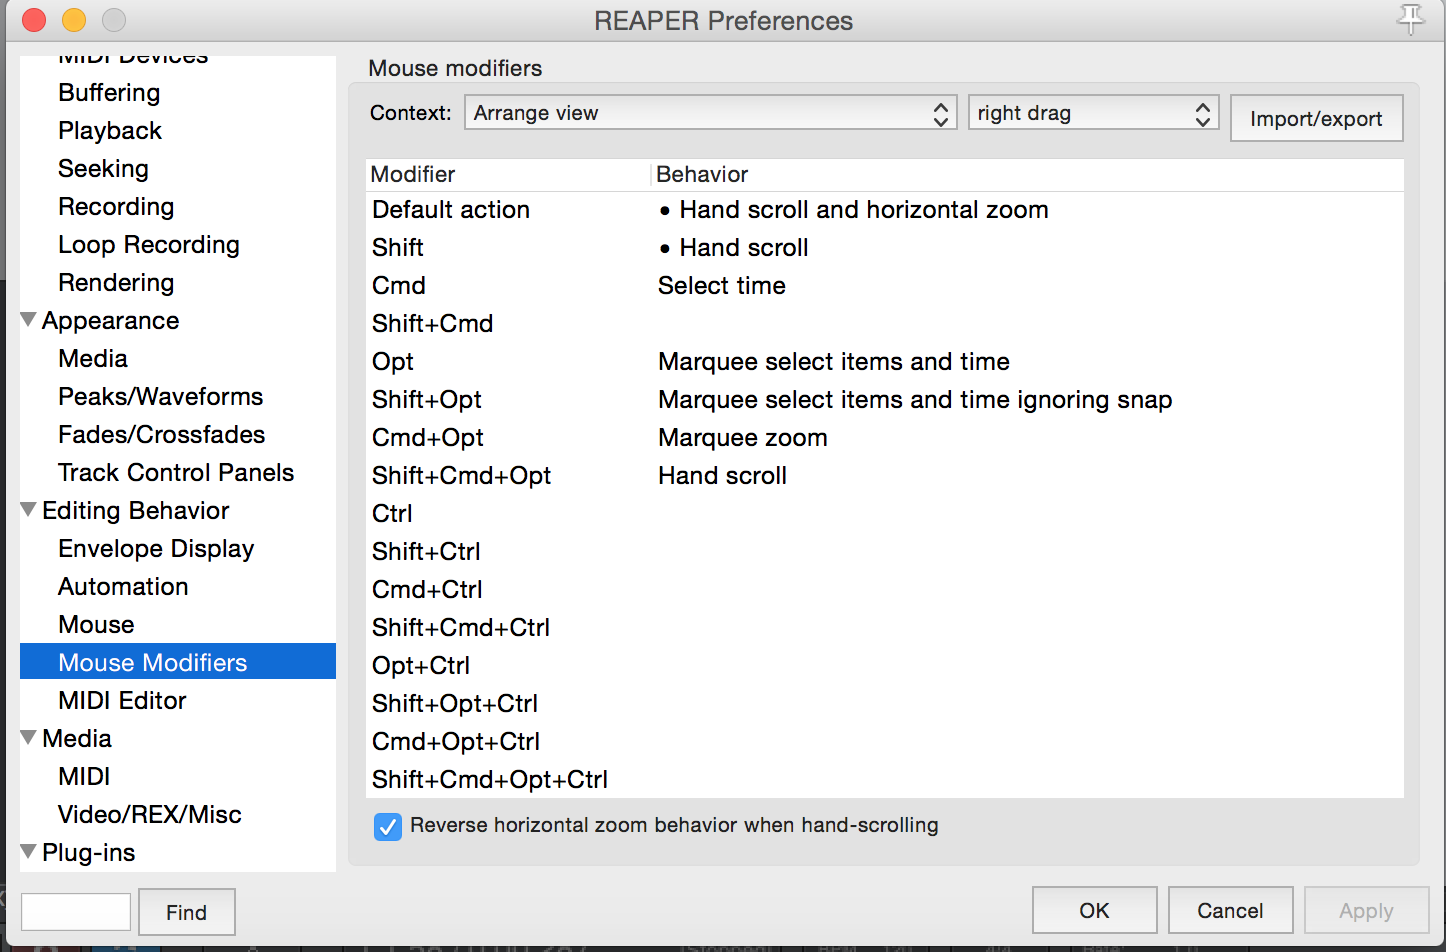The image size is (1446, 952).
Task: Click the pin icon in the title bar
Action: pyautogui.click(x=1410, y=18)
